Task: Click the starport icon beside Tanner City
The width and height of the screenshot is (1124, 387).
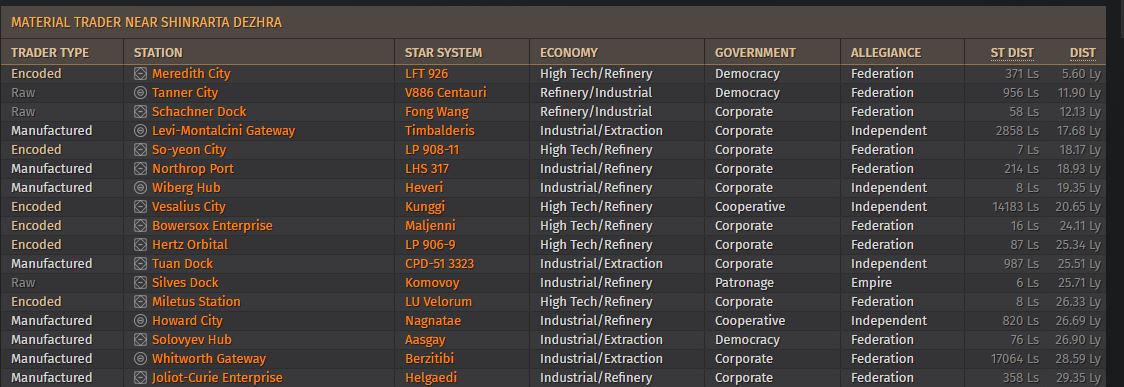Action: click(140, 92)
